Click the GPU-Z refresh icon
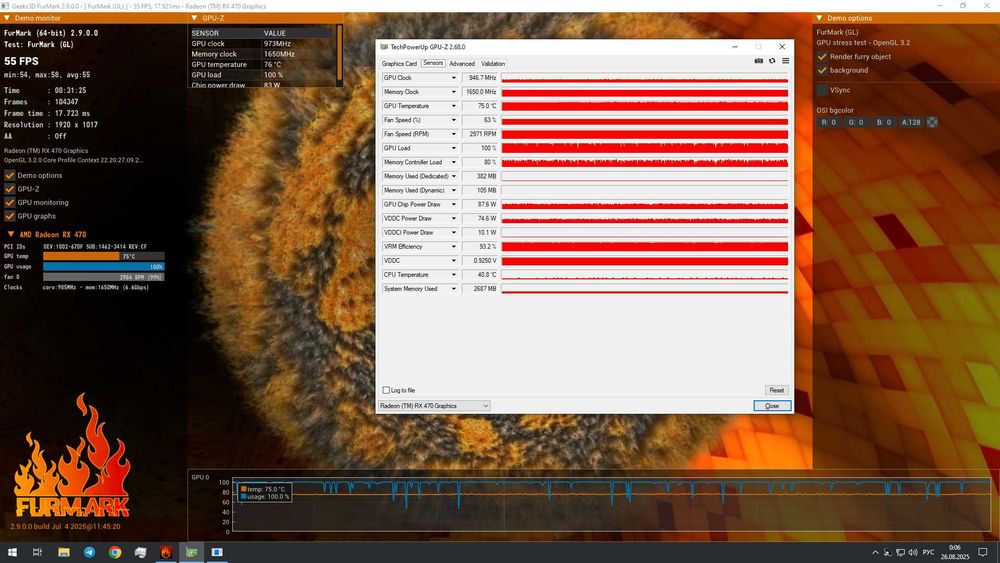Image resolution: width=1000 pixels, height=563 pixels. tap(772, 61)
